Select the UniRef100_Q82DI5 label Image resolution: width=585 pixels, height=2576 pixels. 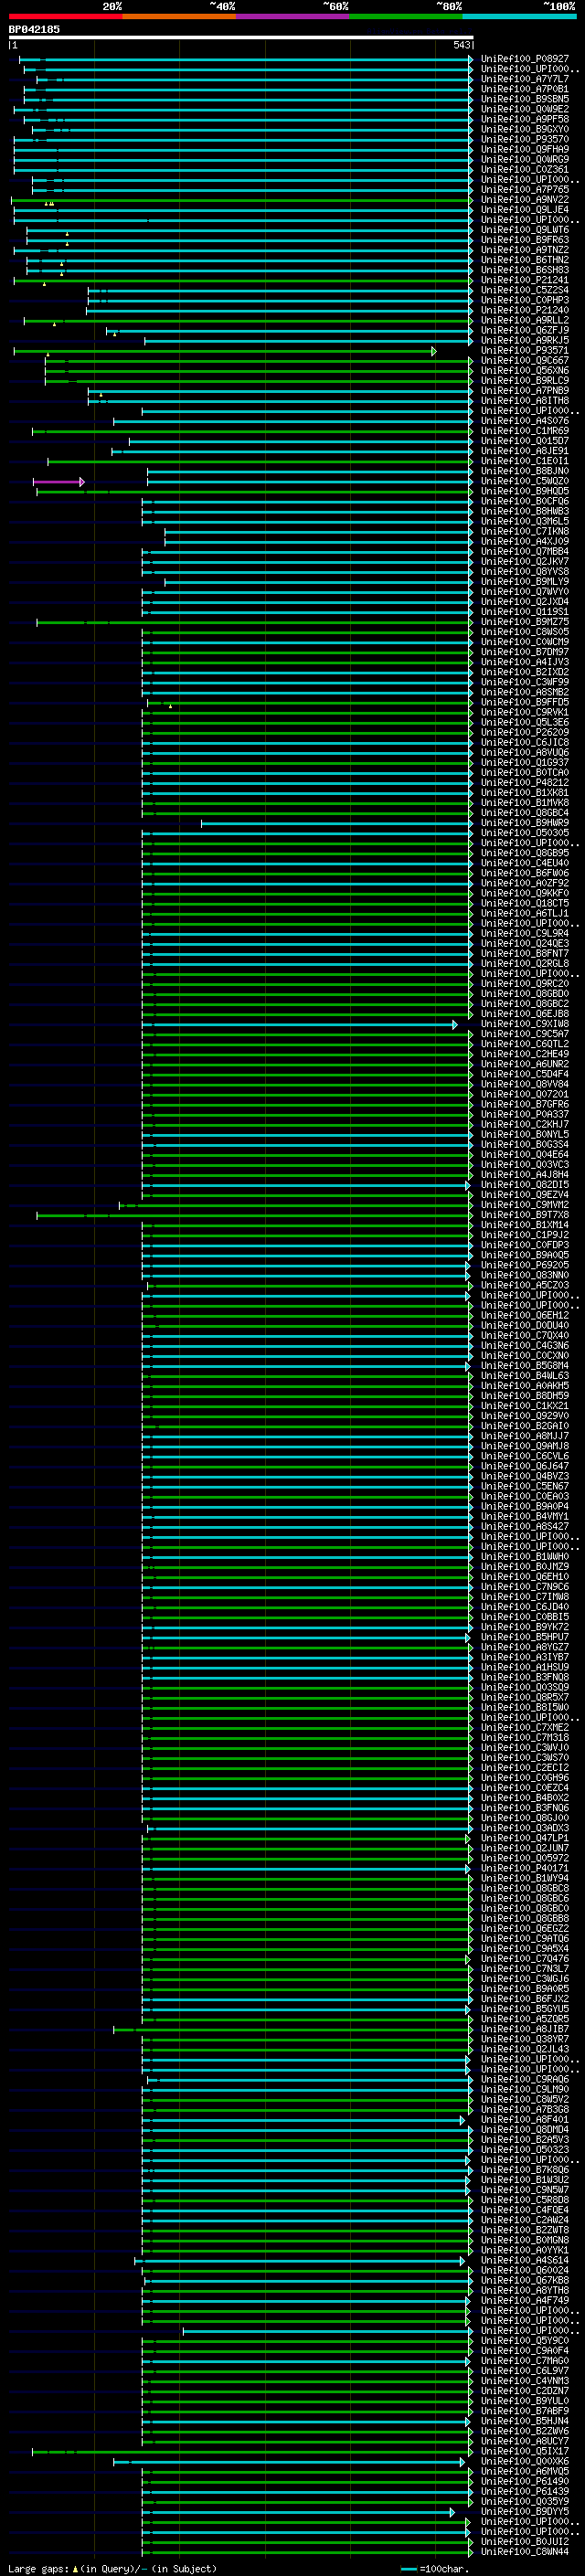525,1185
